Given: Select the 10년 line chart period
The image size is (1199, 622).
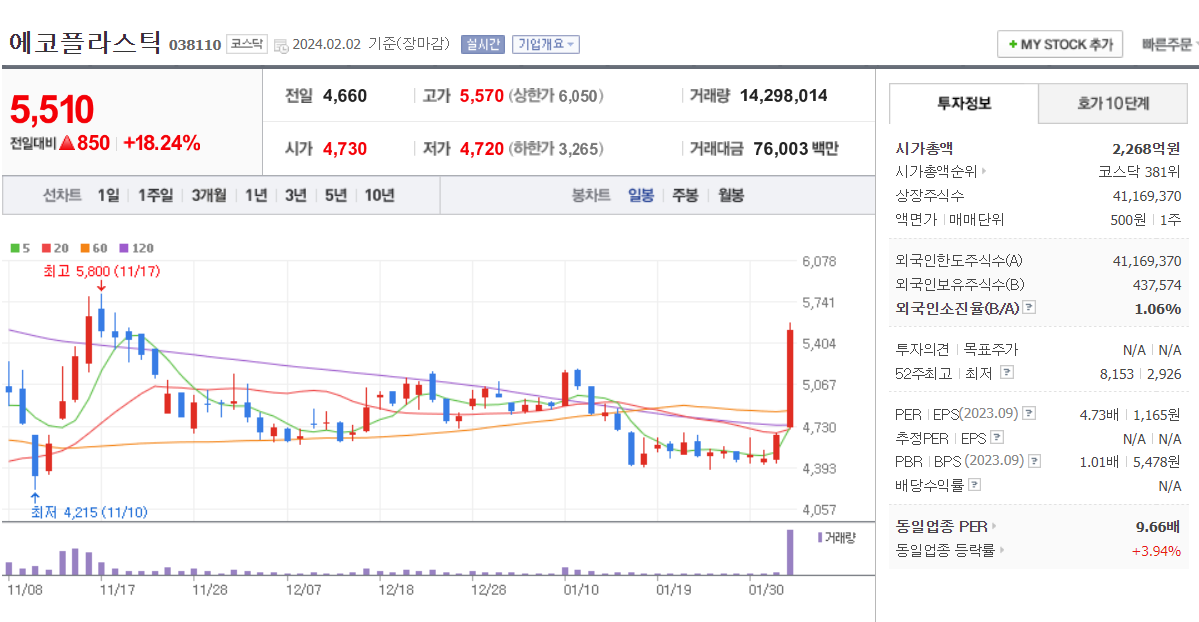Looking at the screenshot, I should 379,195.
